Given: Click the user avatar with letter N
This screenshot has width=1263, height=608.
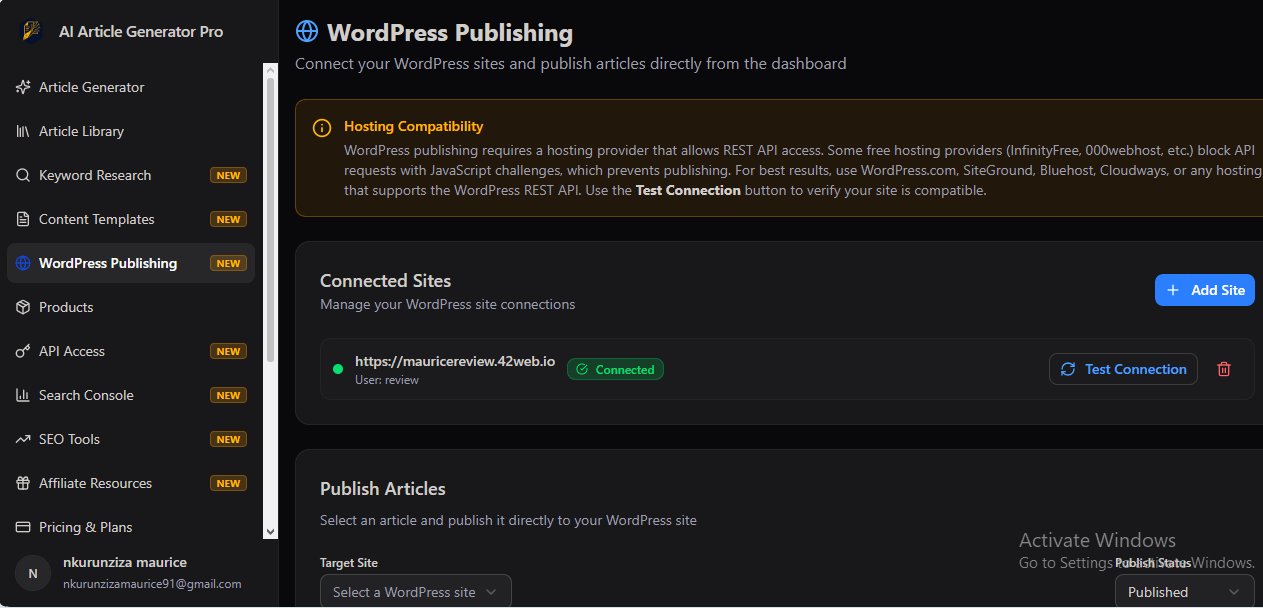Looking at the screenshot, I should coord(33,573).
